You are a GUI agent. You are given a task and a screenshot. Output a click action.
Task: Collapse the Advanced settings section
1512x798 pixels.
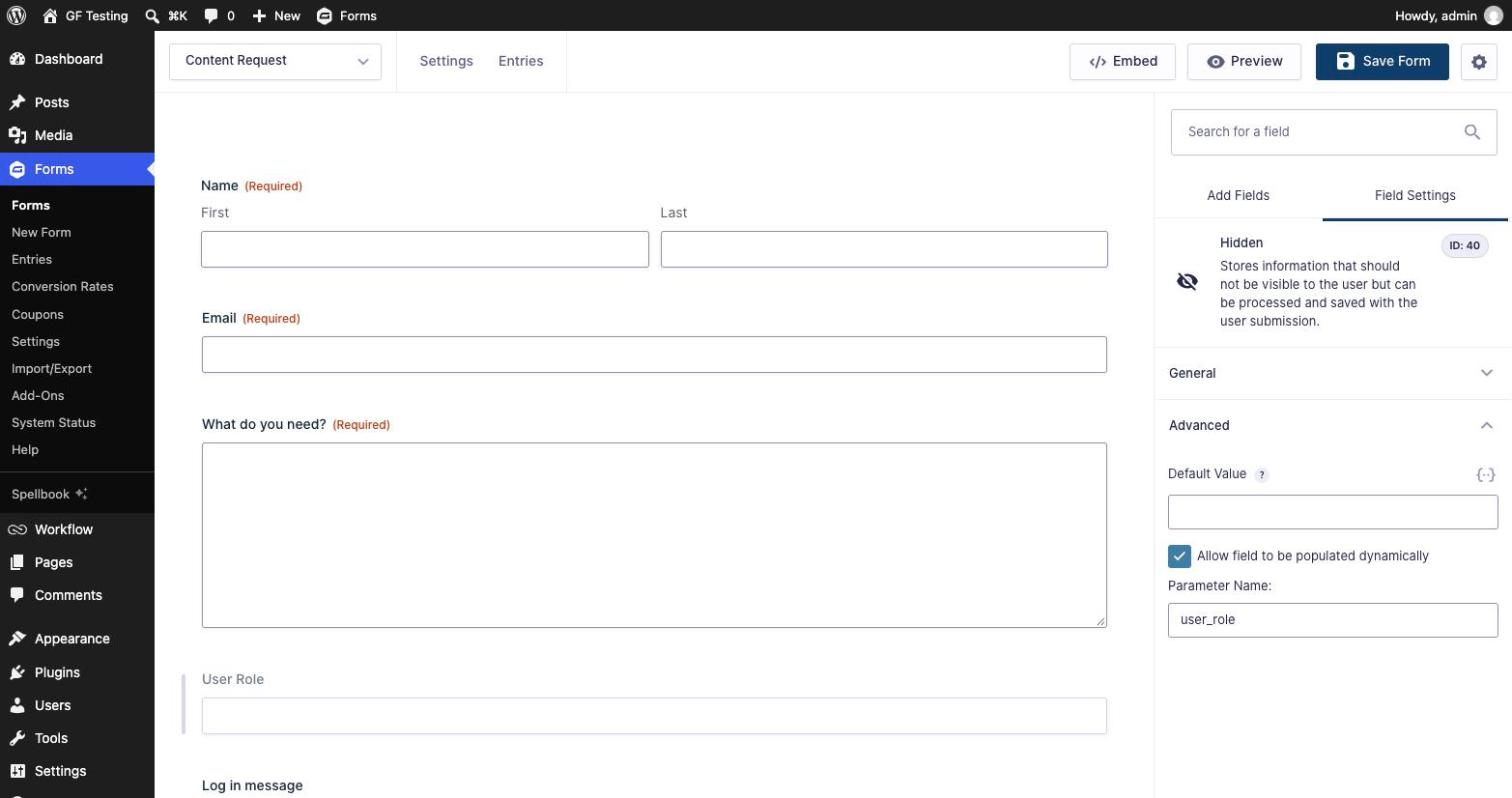[1332, 425]
